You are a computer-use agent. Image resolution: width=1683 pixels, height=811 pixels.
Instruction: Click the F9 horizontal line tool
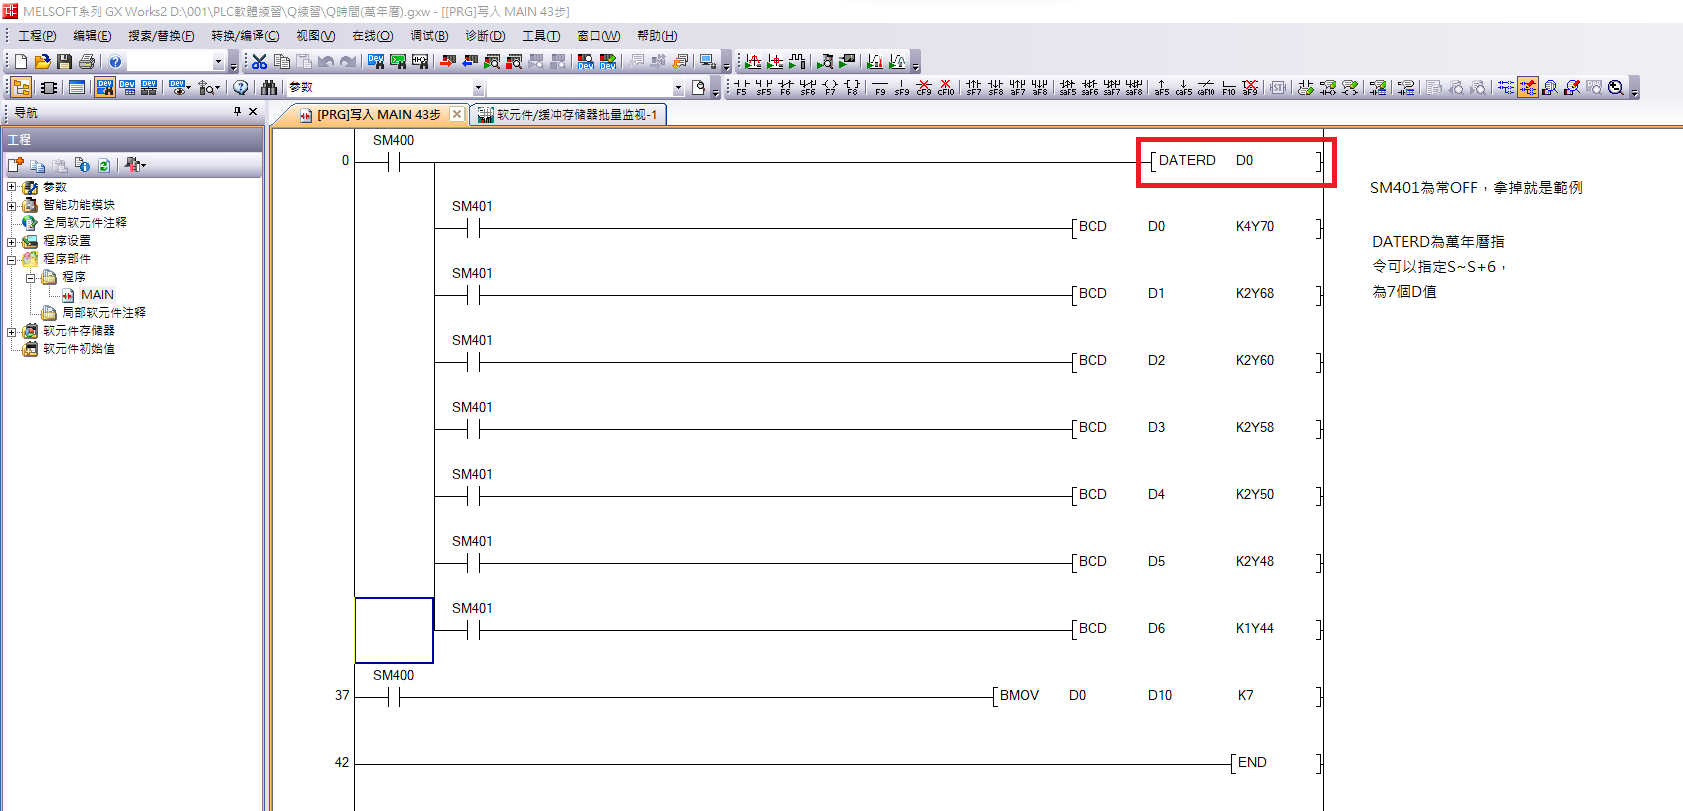[x=879, y=88]
